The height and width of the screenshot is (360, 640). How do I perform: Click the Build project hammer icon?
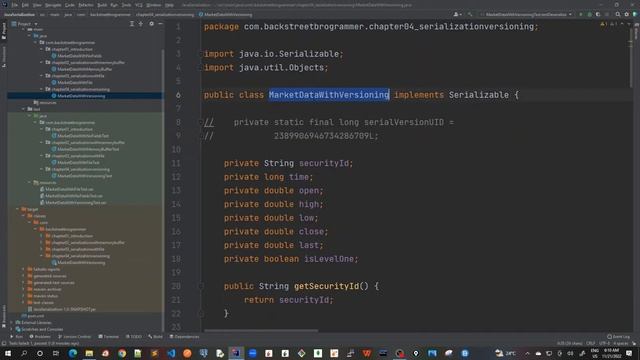pos(470,14)
